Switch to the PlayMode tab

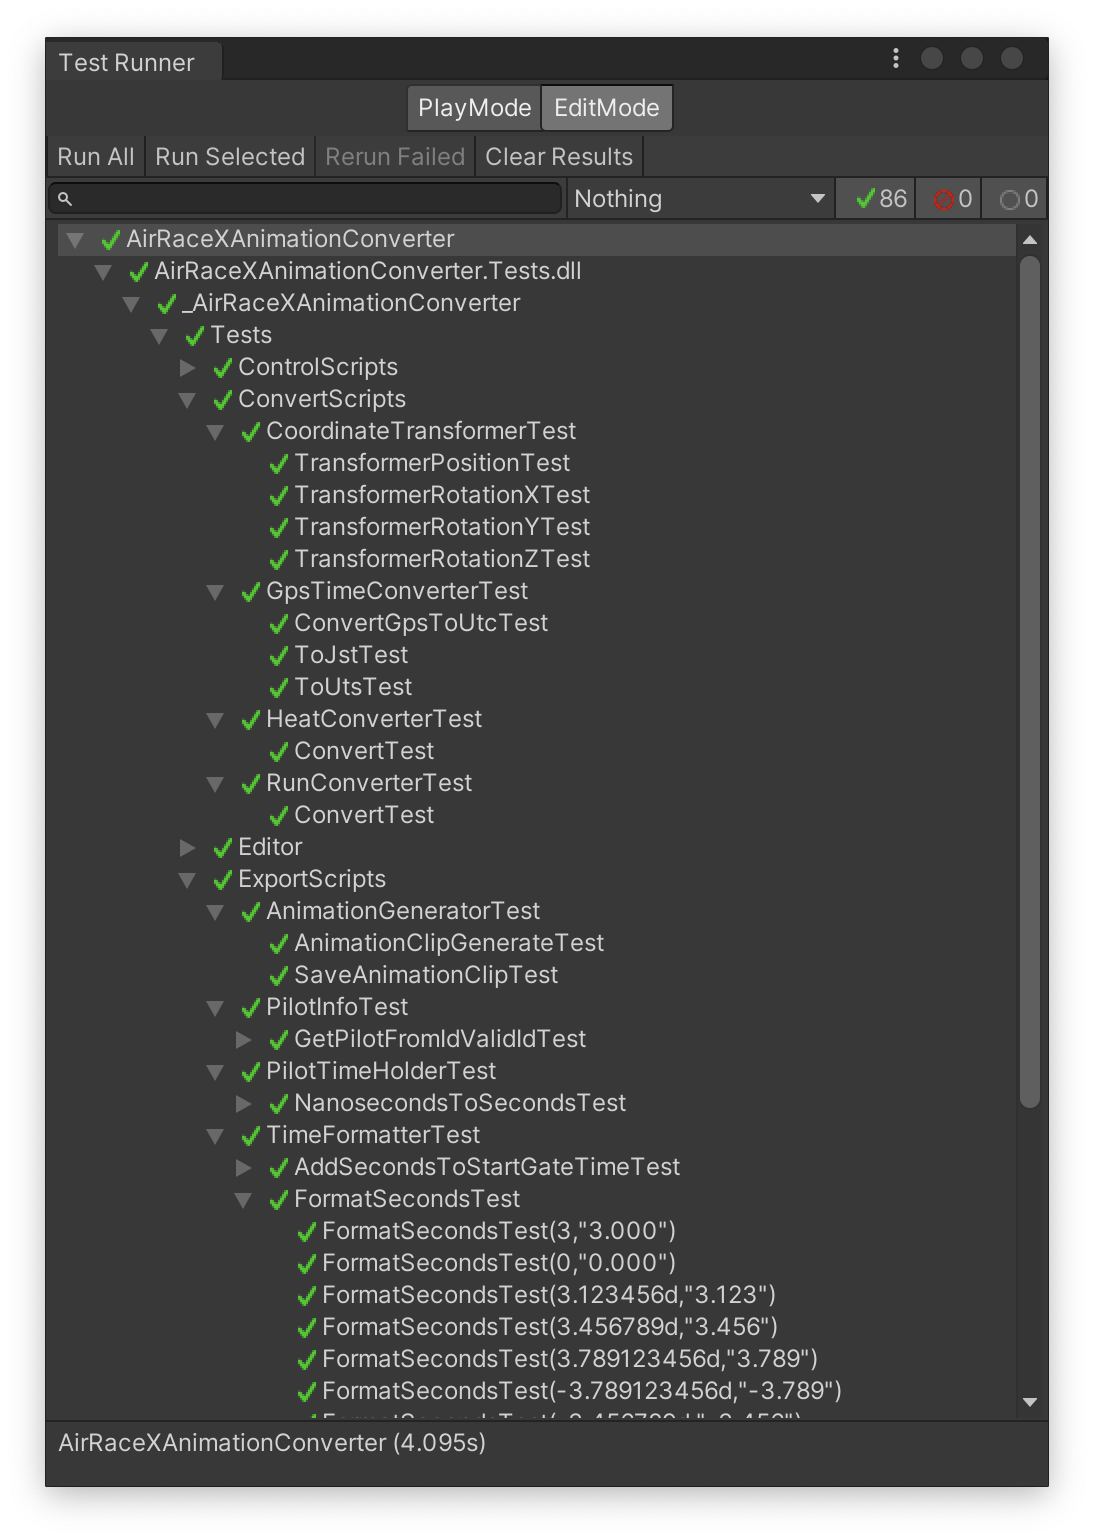(474, 108)
